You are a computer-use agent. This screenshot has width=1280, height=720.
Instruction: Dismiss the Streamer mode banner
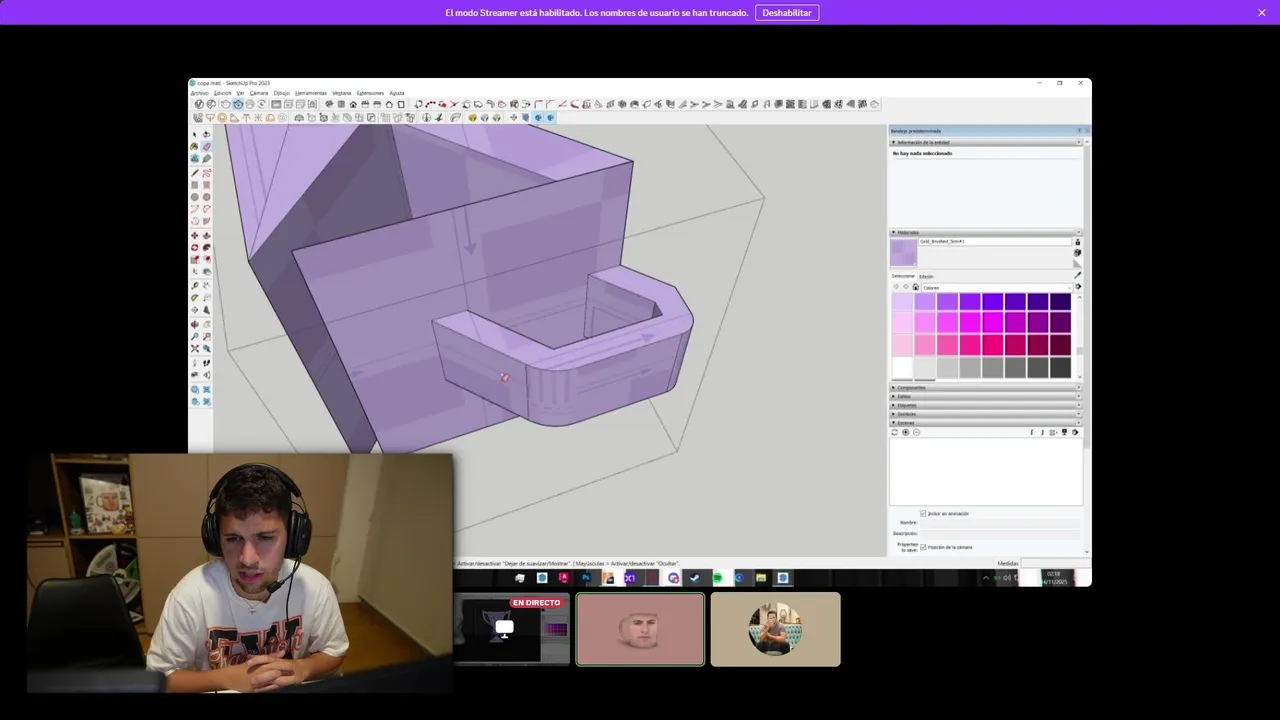(x=1262, y=13)
